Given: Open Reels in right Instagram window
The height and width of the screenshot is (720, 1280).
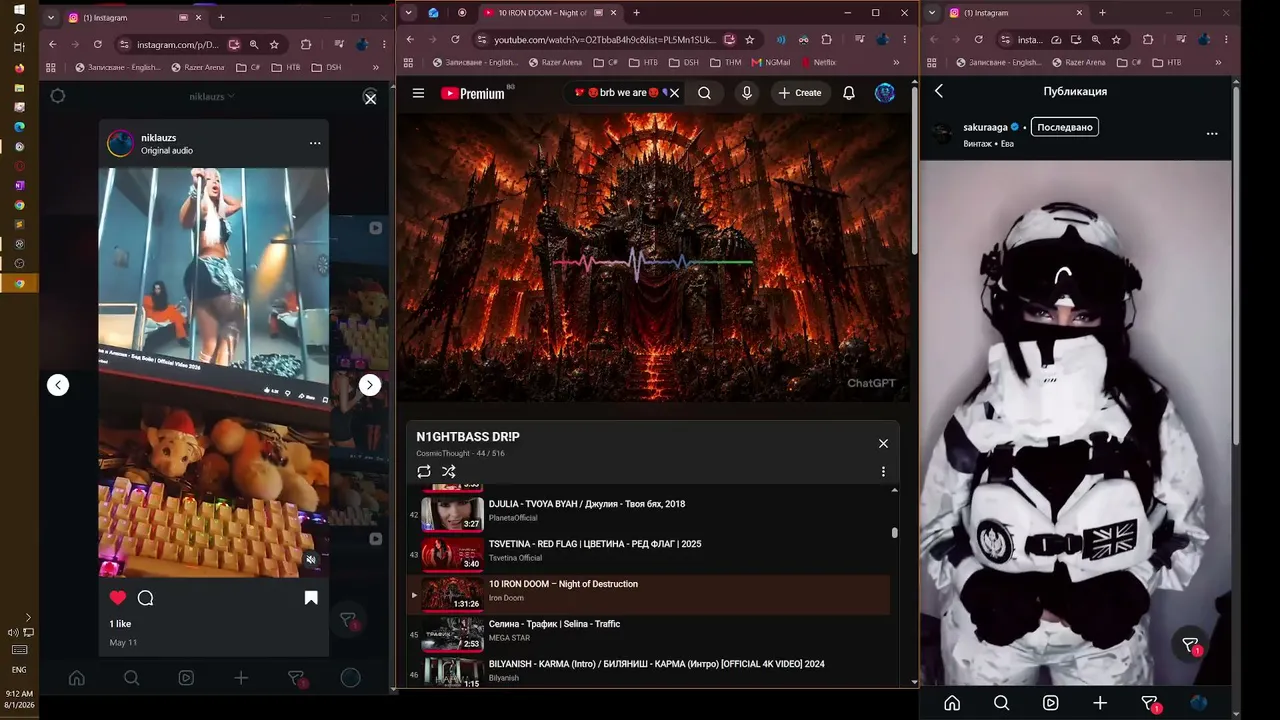Looking at the screenshot, I should [1051, 703].
